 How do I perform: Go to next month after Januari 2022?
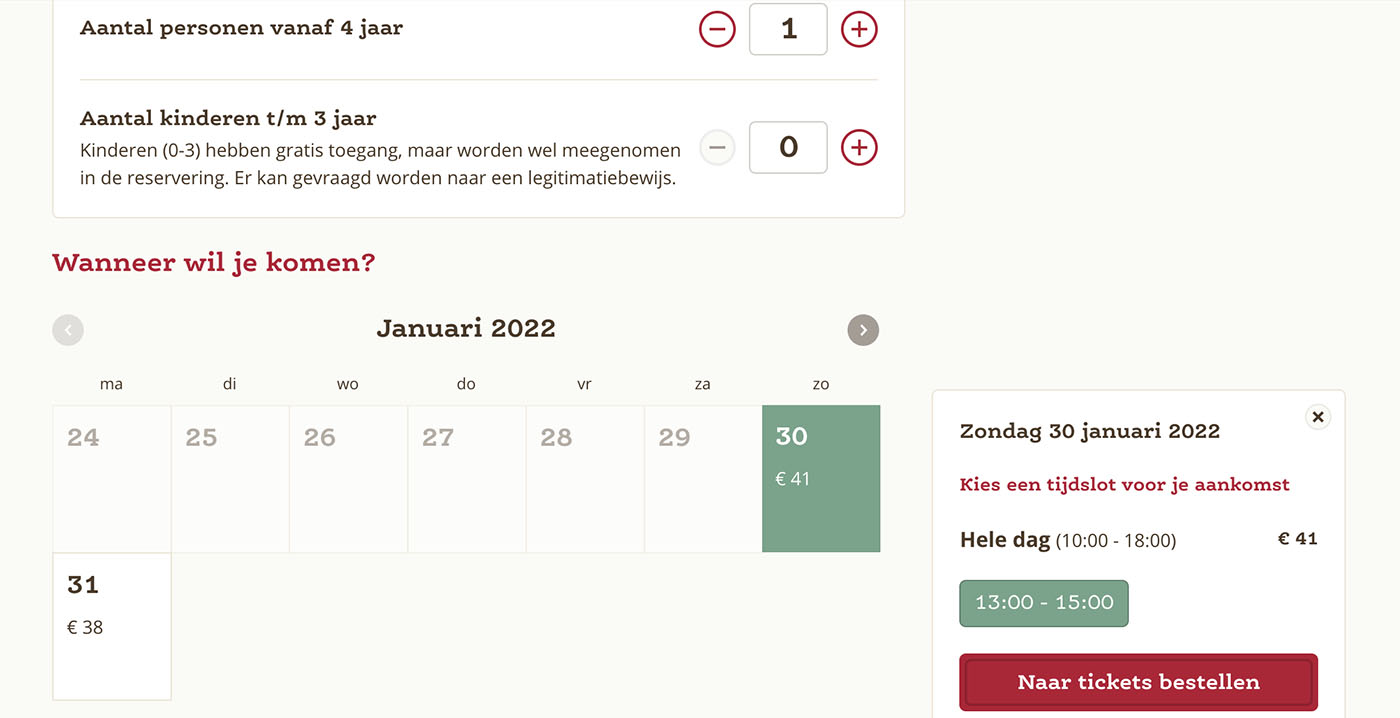(863, 330)
